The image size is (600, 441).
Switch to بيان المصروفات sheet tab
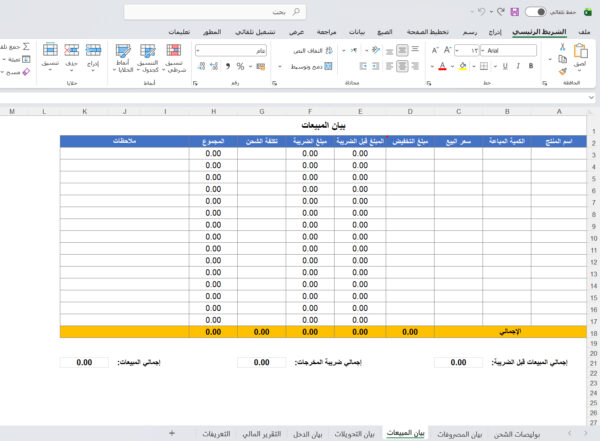(460, 434)
